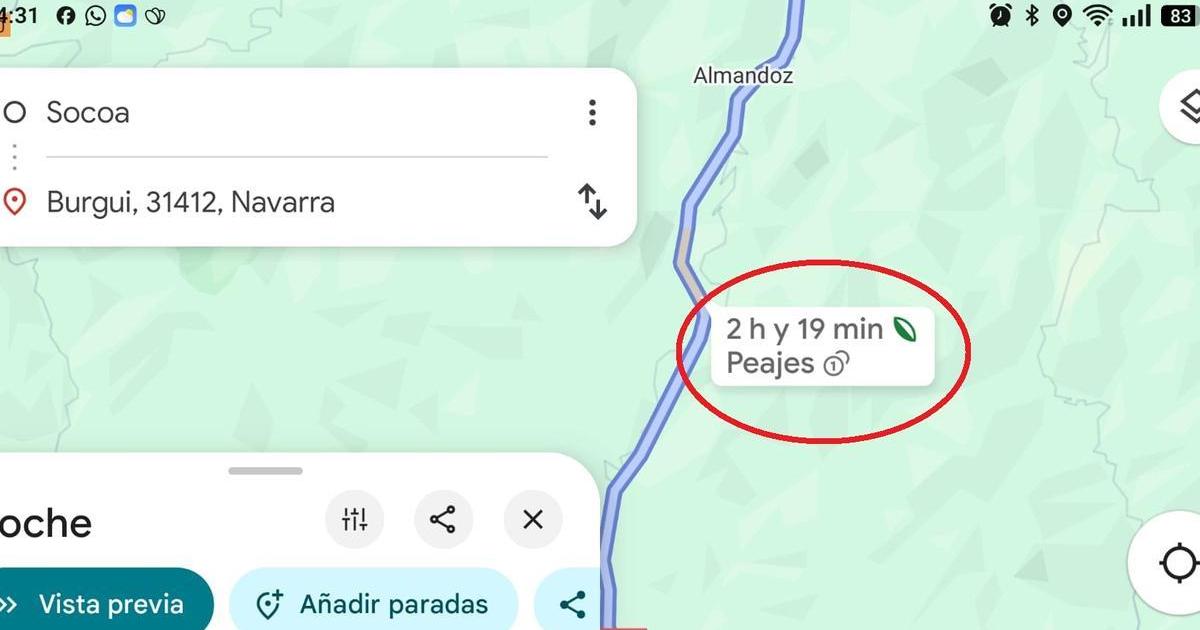This screenshot has height=630, width=1200.
Task: Swap origin and destination with arrows icon
Action: [x=593, y=201]
